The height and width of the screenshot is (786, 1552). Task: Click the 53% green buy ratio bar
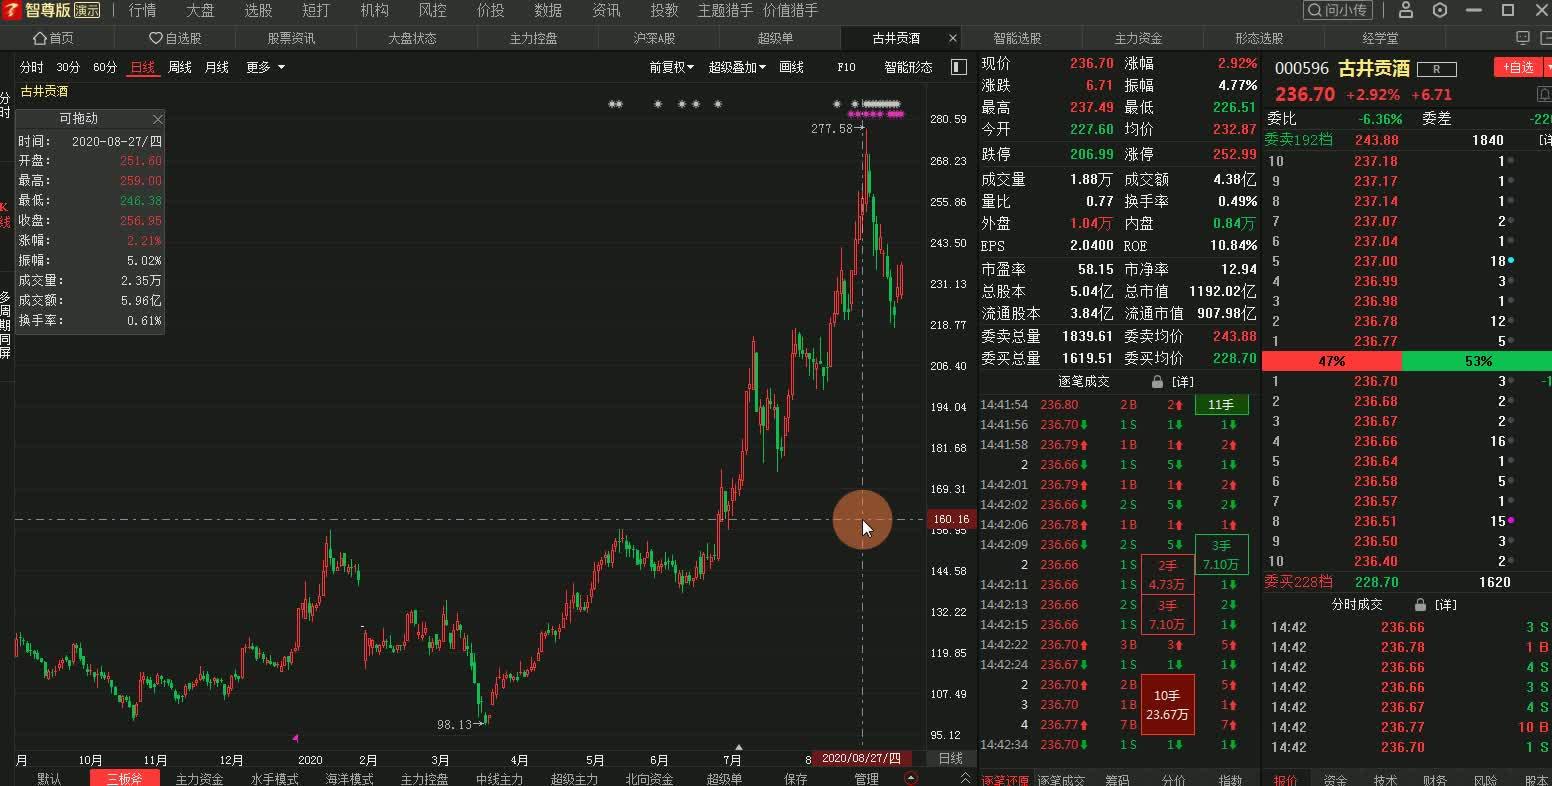[1477, 361]
